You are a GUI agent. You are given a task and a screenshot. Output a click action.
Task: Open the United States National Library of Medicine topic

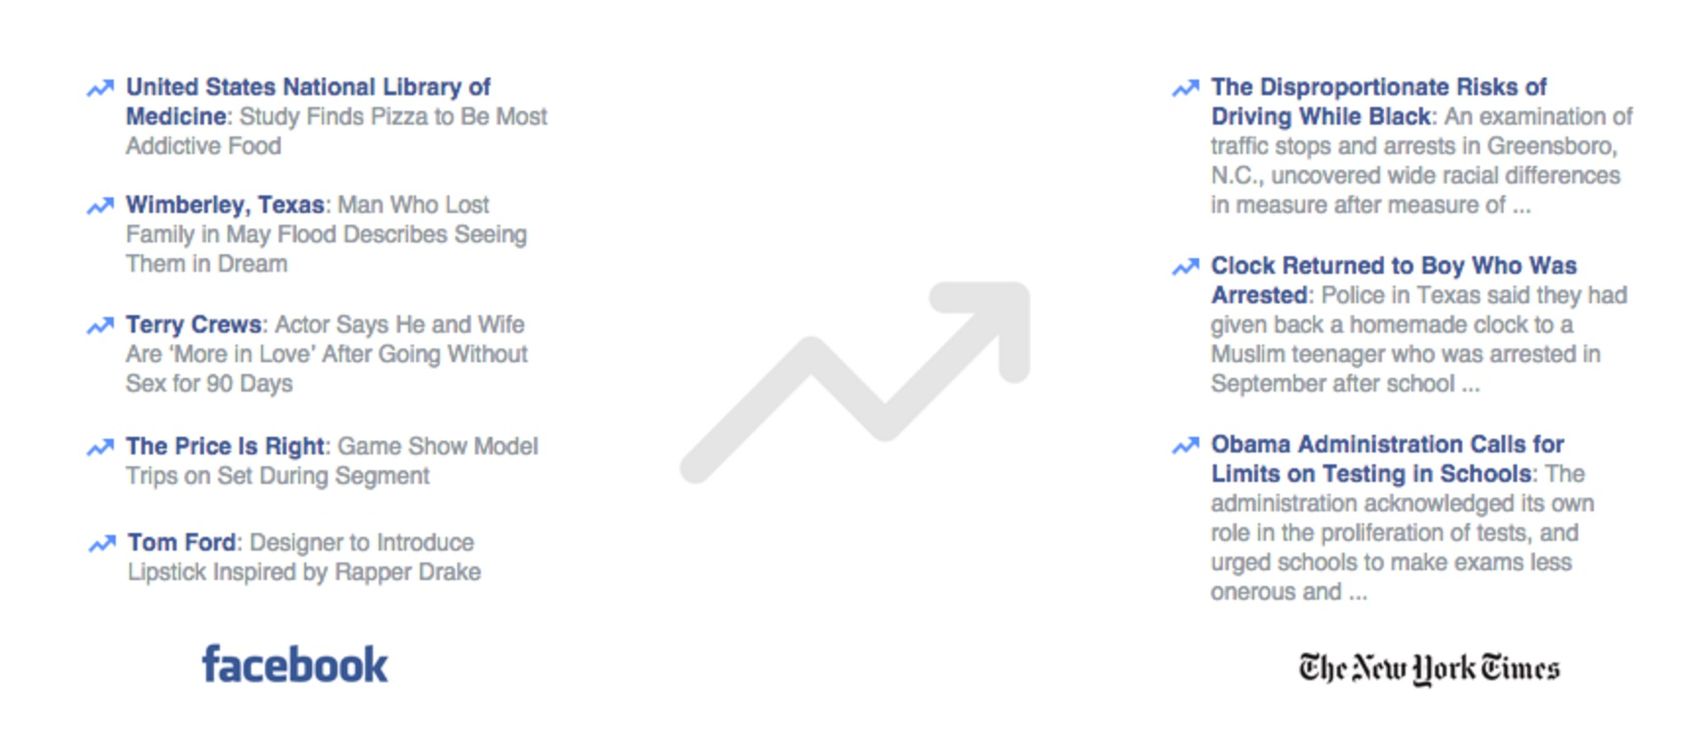coord(308,101)
